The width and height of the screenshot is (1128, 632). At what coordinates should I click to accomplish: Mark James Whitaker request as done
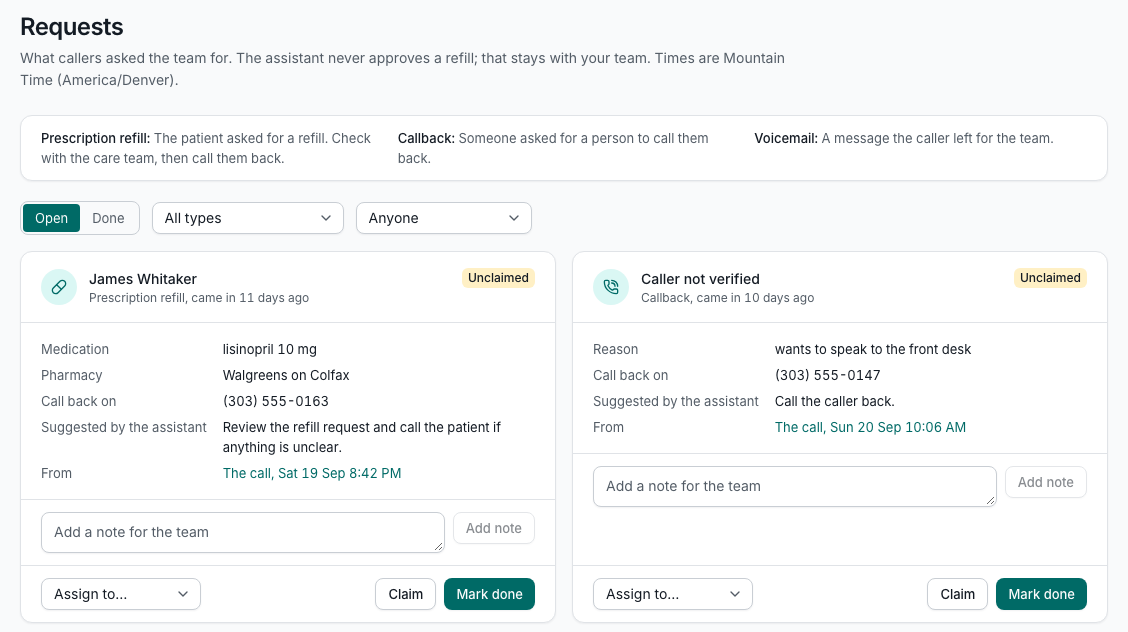(489, 594)
